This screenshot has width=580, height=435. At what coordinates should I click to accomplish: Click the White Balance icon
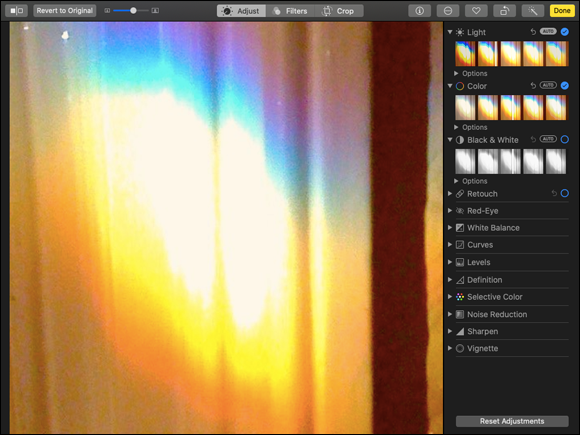coord(460,228)
